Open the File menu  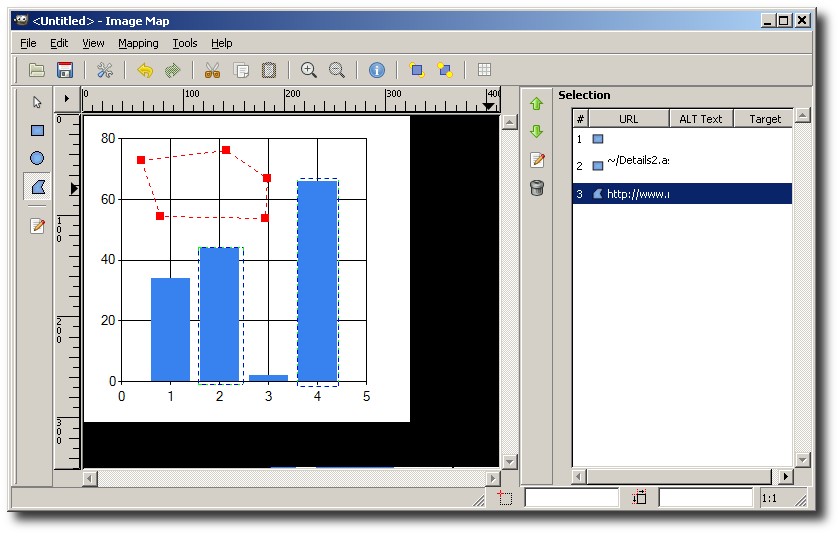(x=28, y=43)
